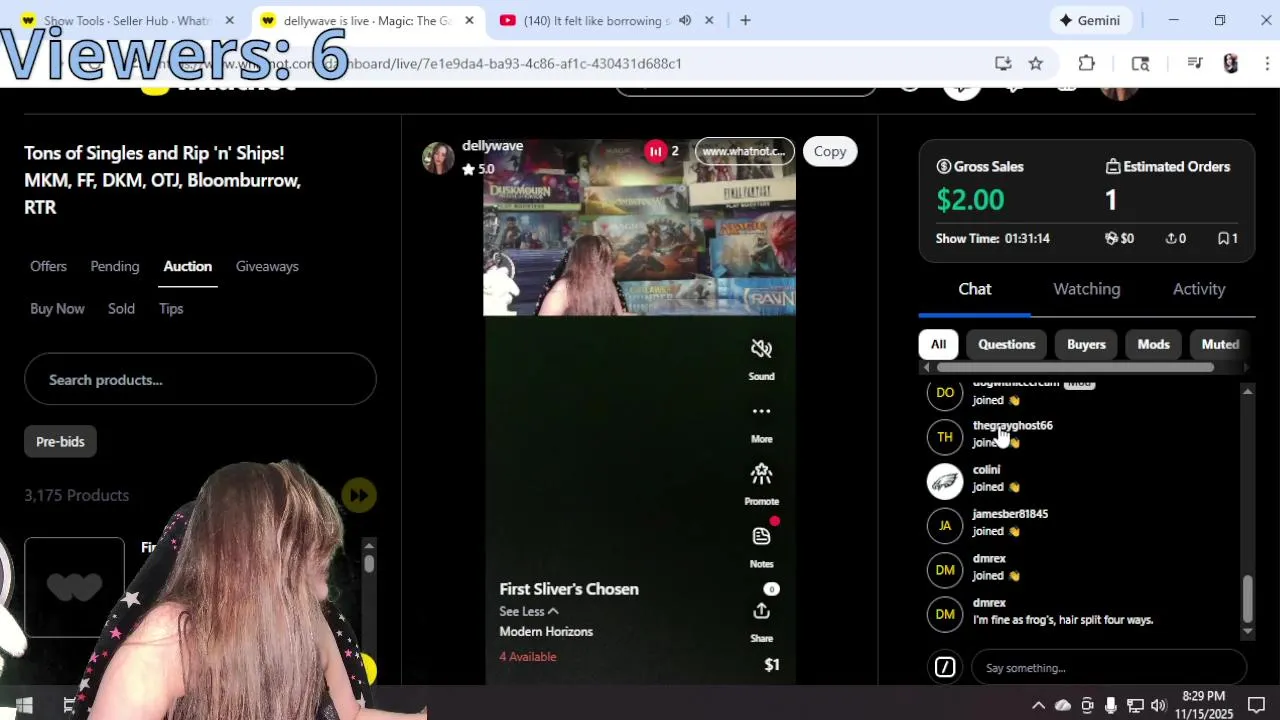The width and height of the screenshot is (1280, 720).
Task: Click the www.whatnot.c... link pill
Action: [744, 151]
